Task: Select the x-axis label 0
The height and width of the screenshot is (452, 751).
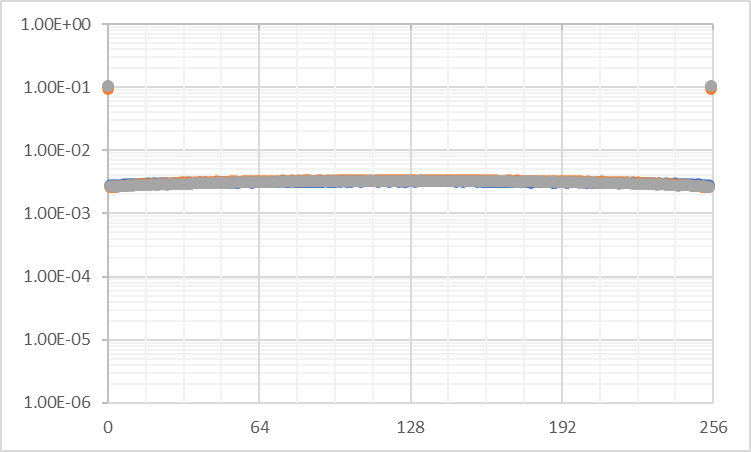Action: (108, 427)
